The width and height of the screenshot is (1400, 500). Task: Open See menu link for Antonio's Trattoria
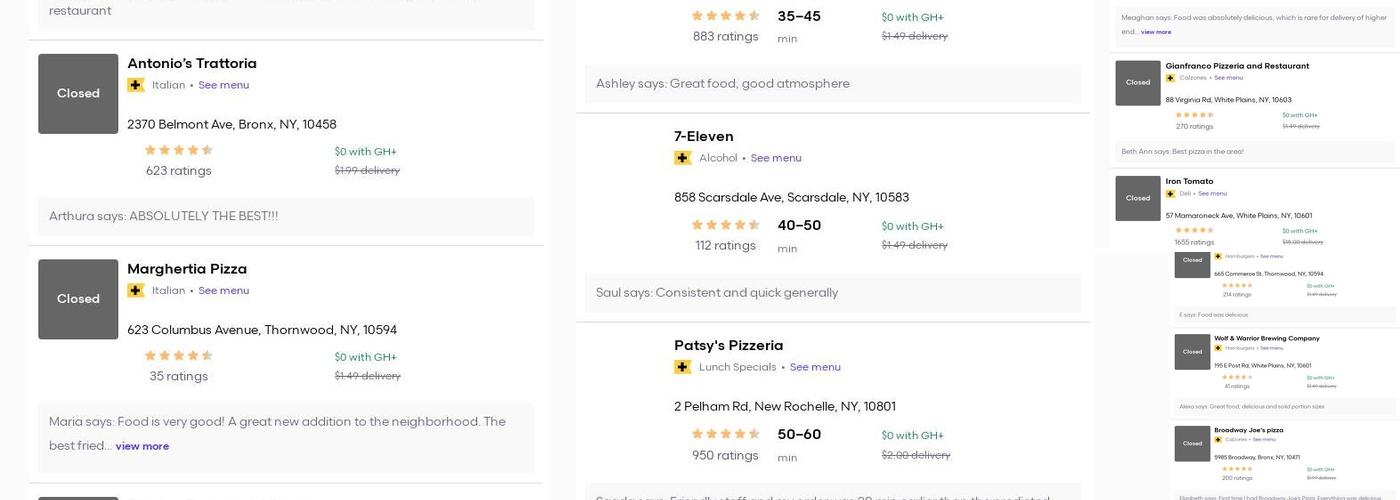[x=223, y=85]
